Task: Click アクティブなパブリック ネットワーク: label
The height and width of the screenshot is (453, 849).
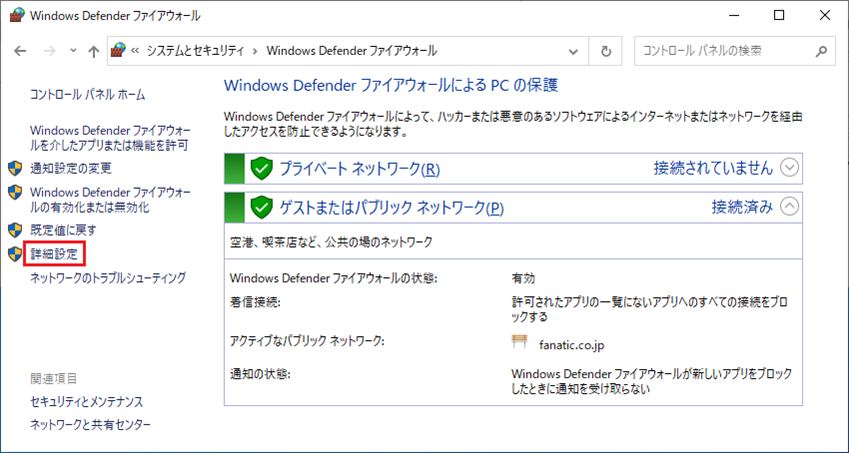Action: [x=307, y=341]
